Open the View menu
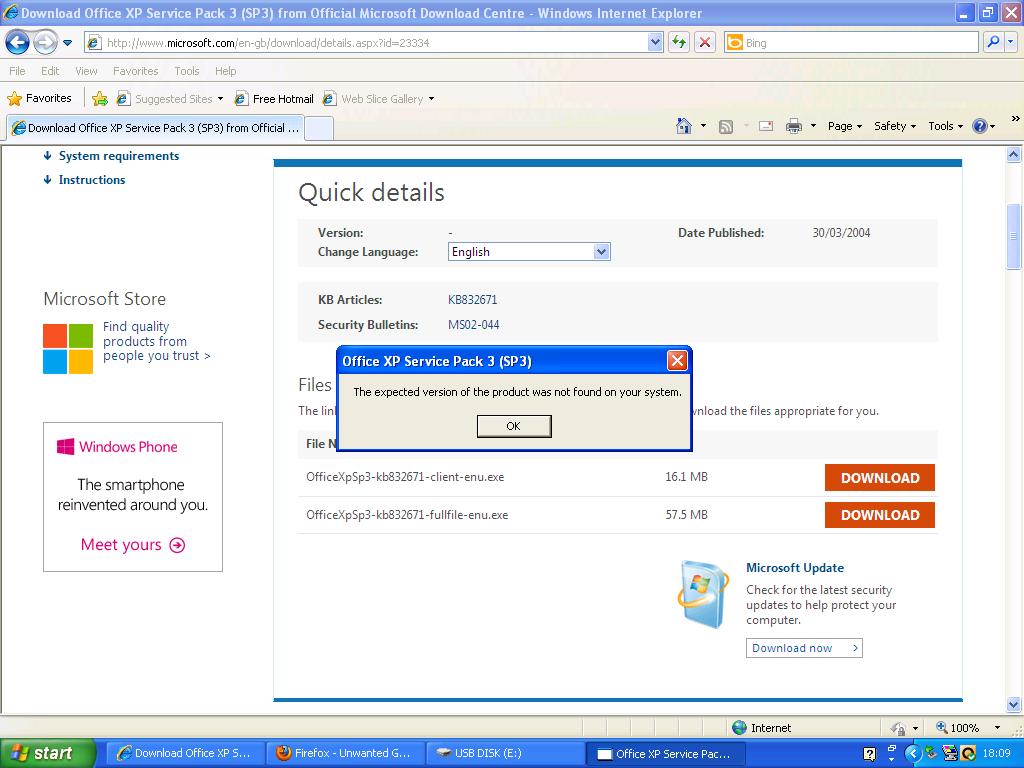This screenshot has height=768, width=1024. 86,71
